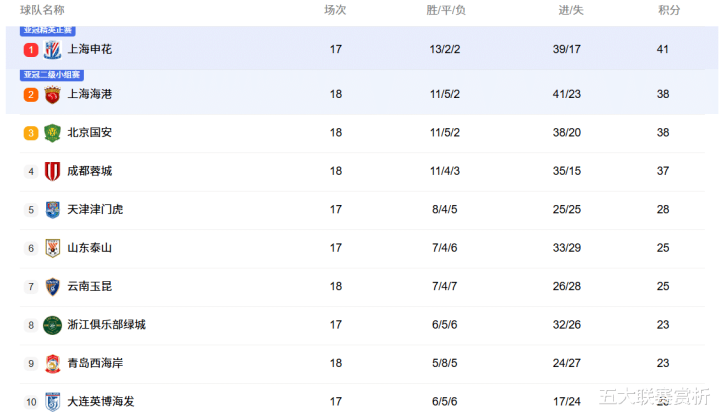This screenshot has height=417, width=719.
Task: Click the Dalian Yingbo team logo
Action: pos(53,401)
